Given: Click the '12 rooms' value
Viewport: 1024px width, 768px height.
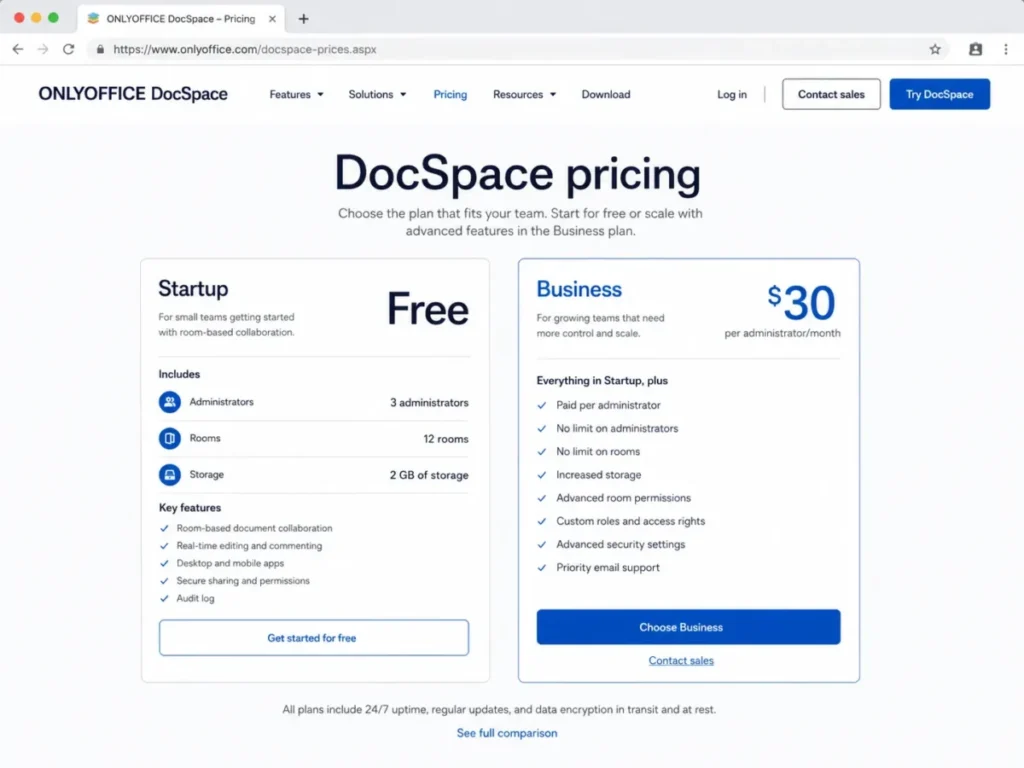Looking at the screenshot, I should coord(445,439).
